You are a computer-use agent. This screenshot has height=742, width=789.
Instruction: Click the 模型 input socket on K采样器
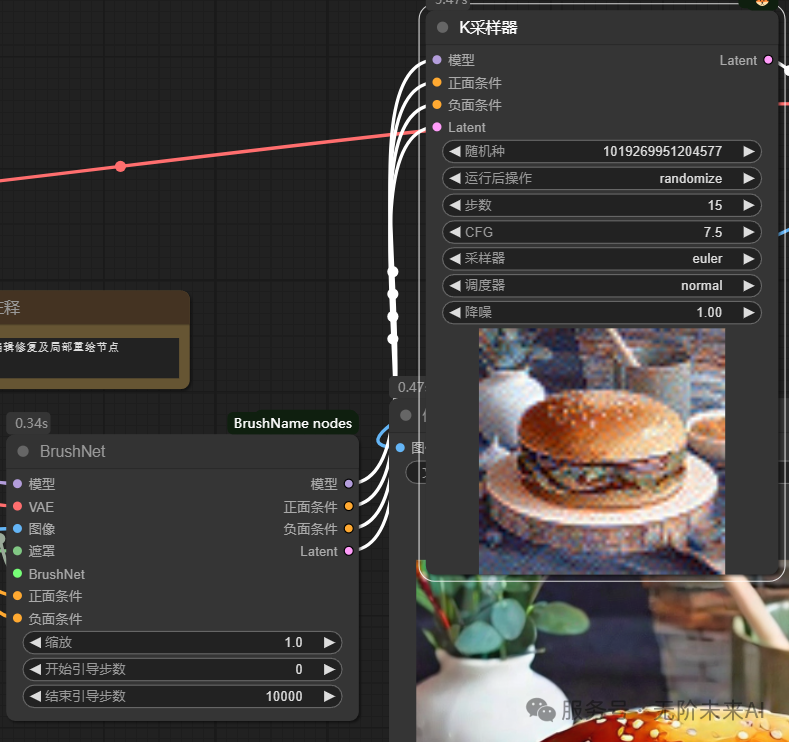[x=437, y=60]
